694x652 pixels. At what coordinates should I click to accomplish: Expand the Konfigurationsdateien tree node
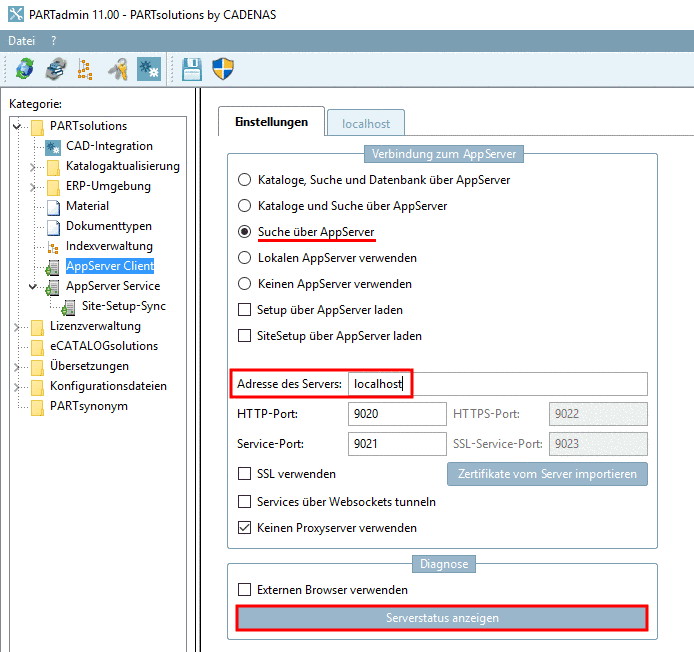coord(16,387)
